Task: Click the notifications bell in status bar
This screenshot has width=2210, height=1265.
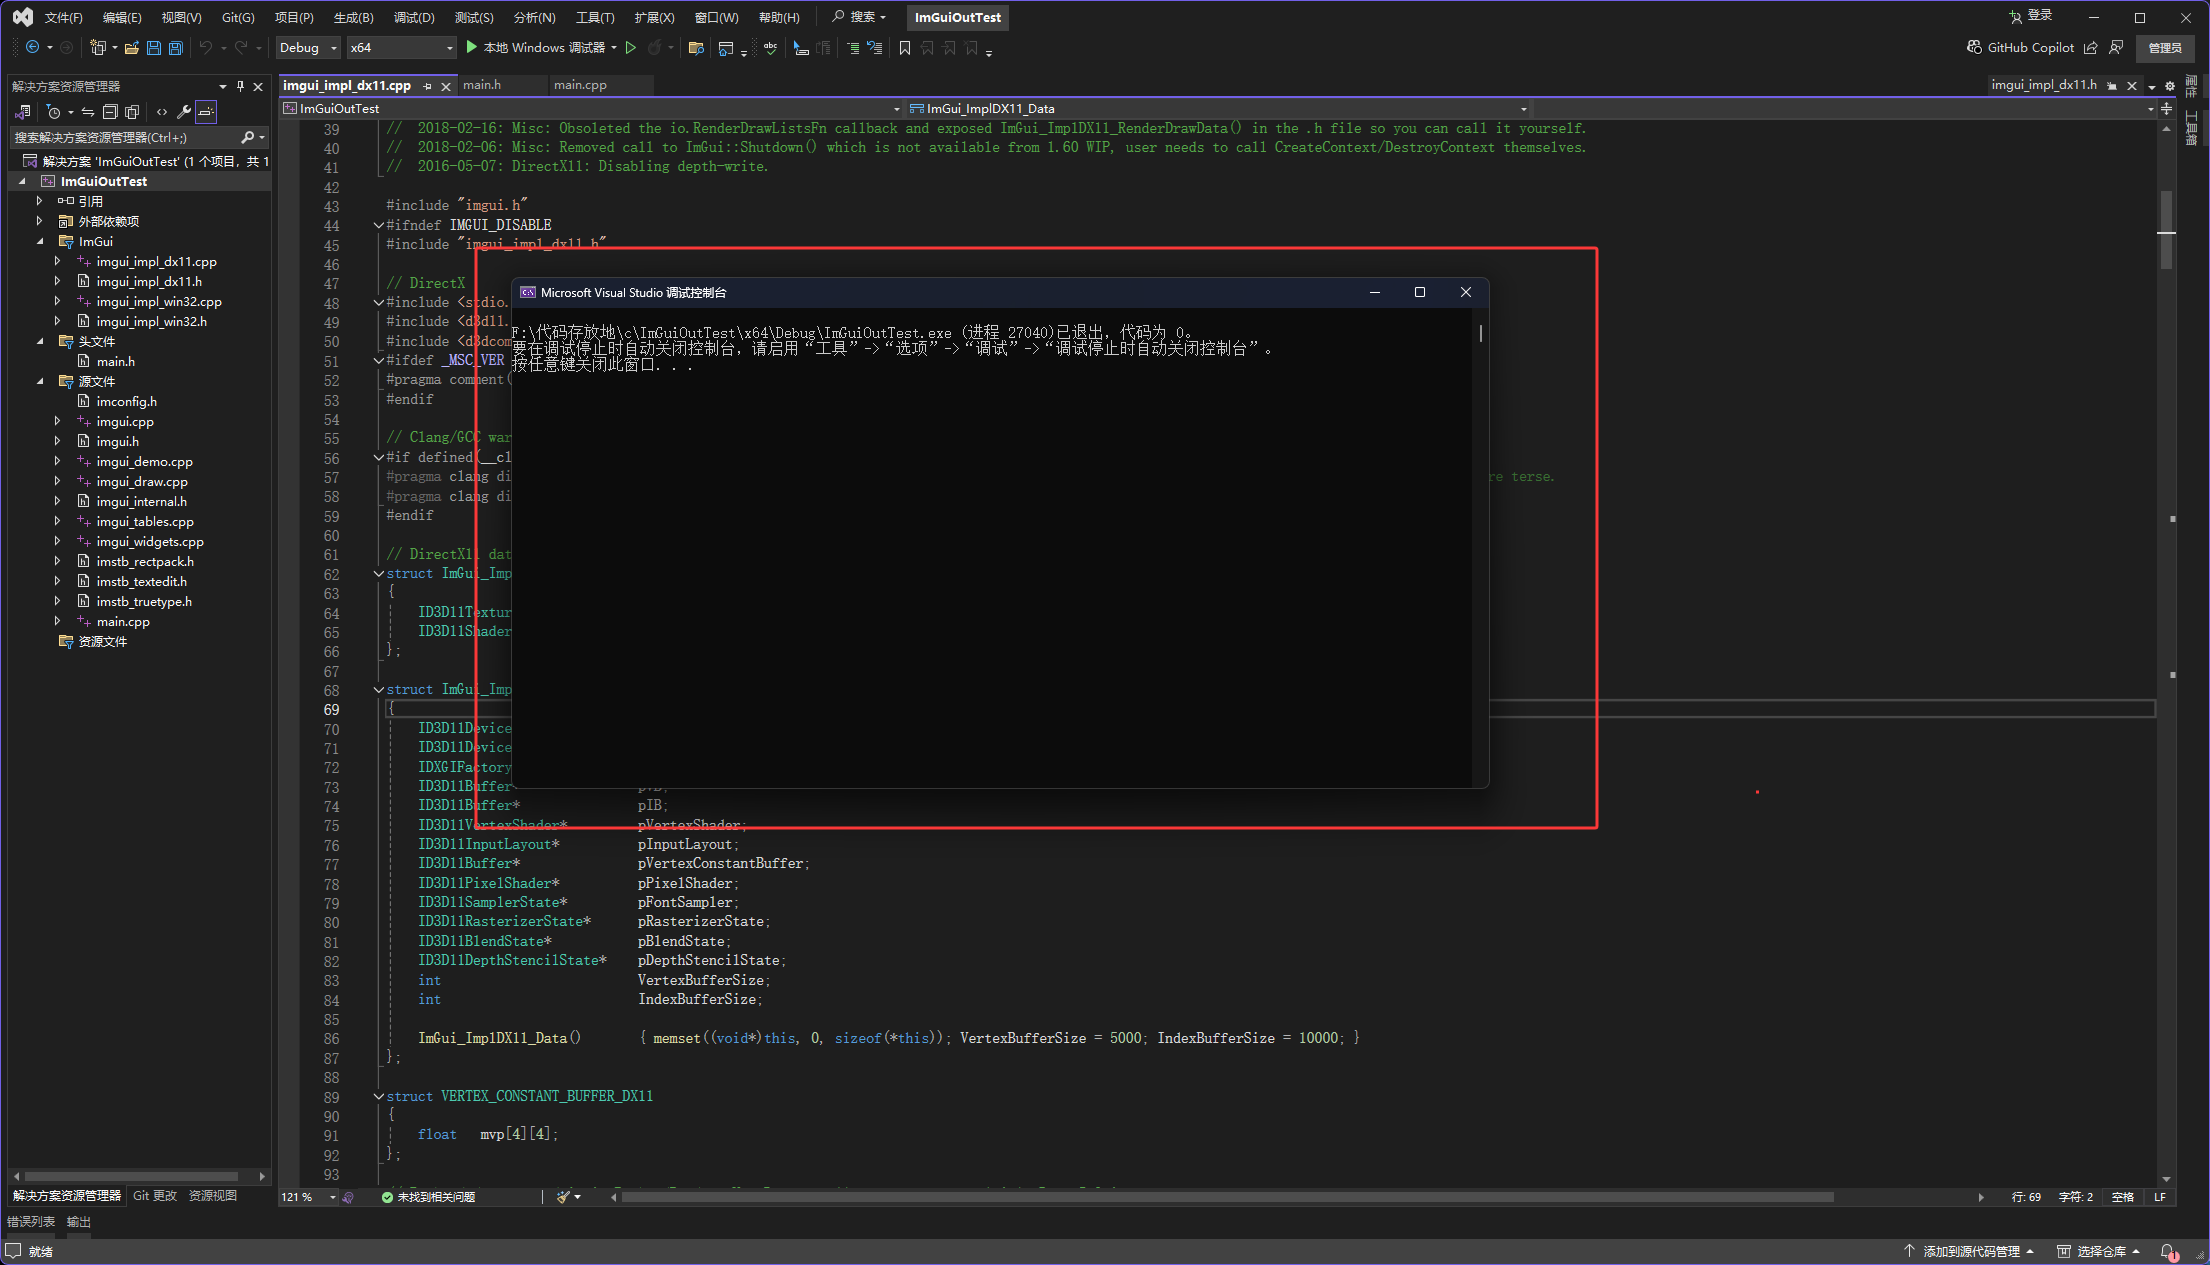Action: coord(2168,1251)
